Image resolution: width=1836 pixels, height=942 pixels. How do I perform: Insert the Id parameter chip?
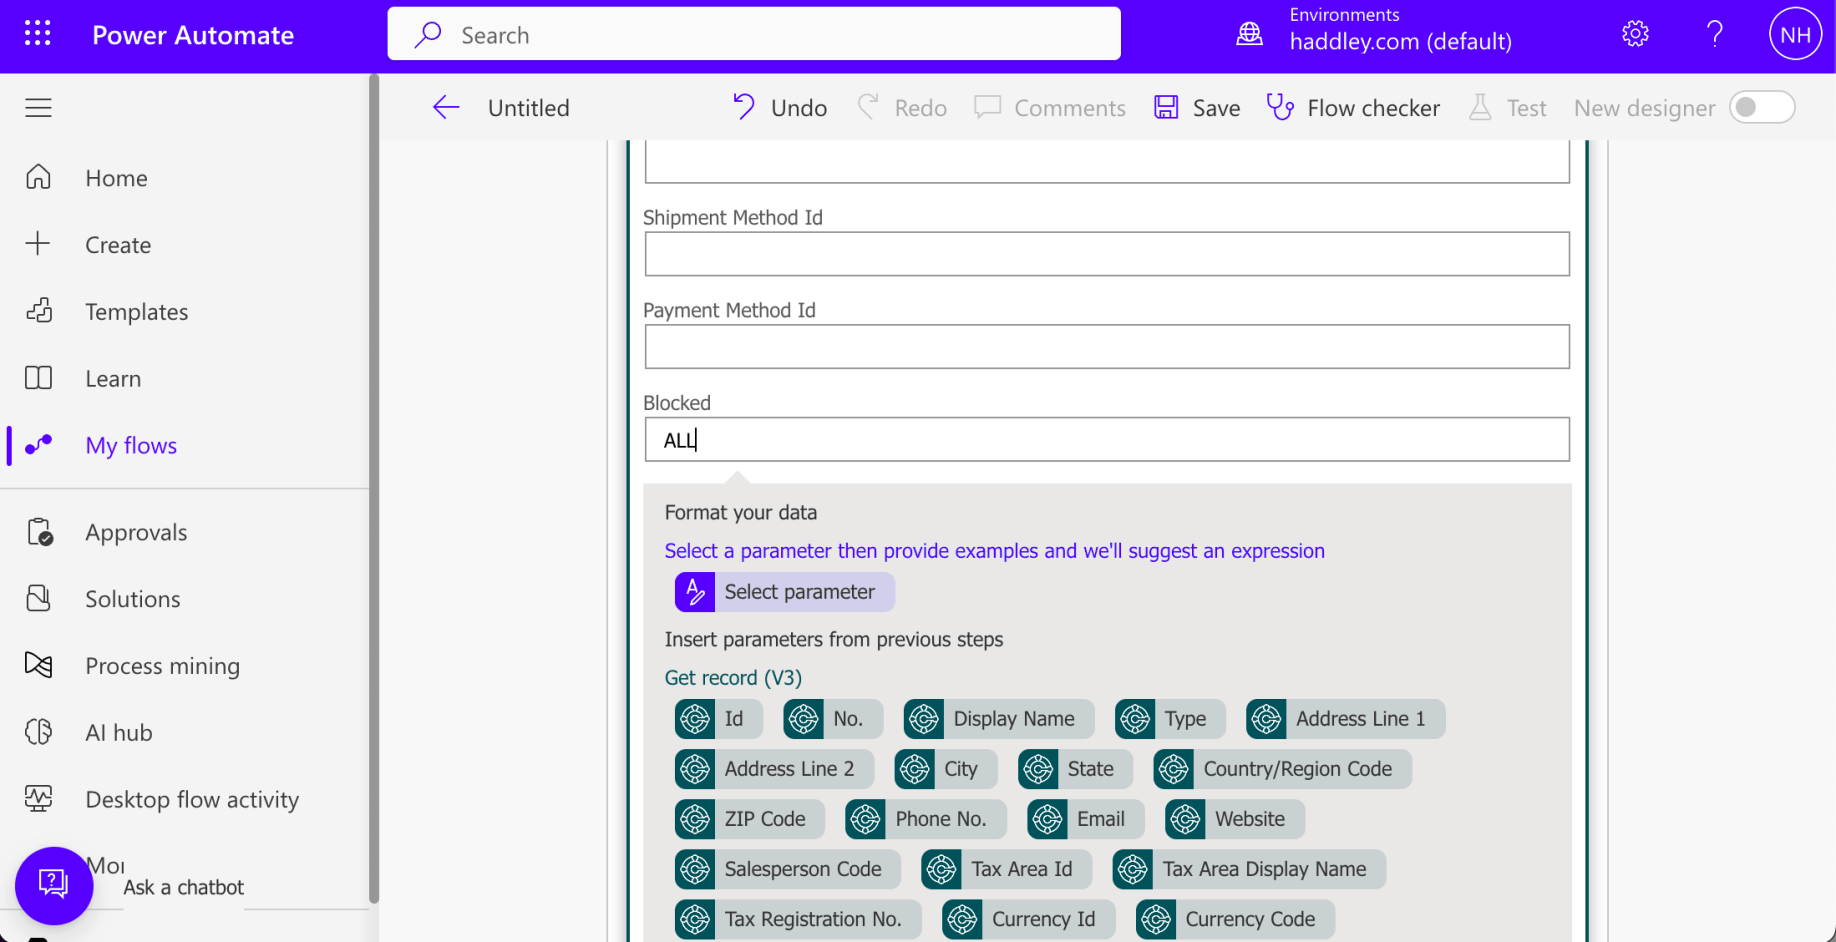coord(719,719)
